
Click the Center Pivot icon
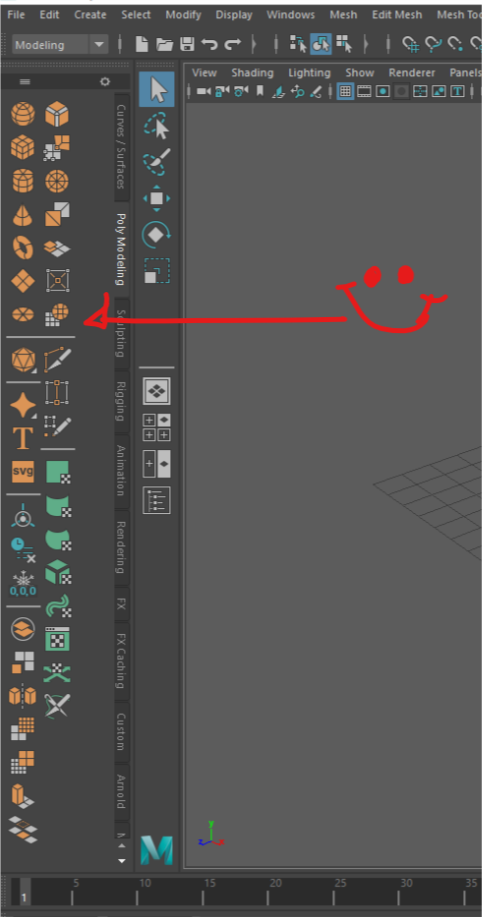[23, 516]
